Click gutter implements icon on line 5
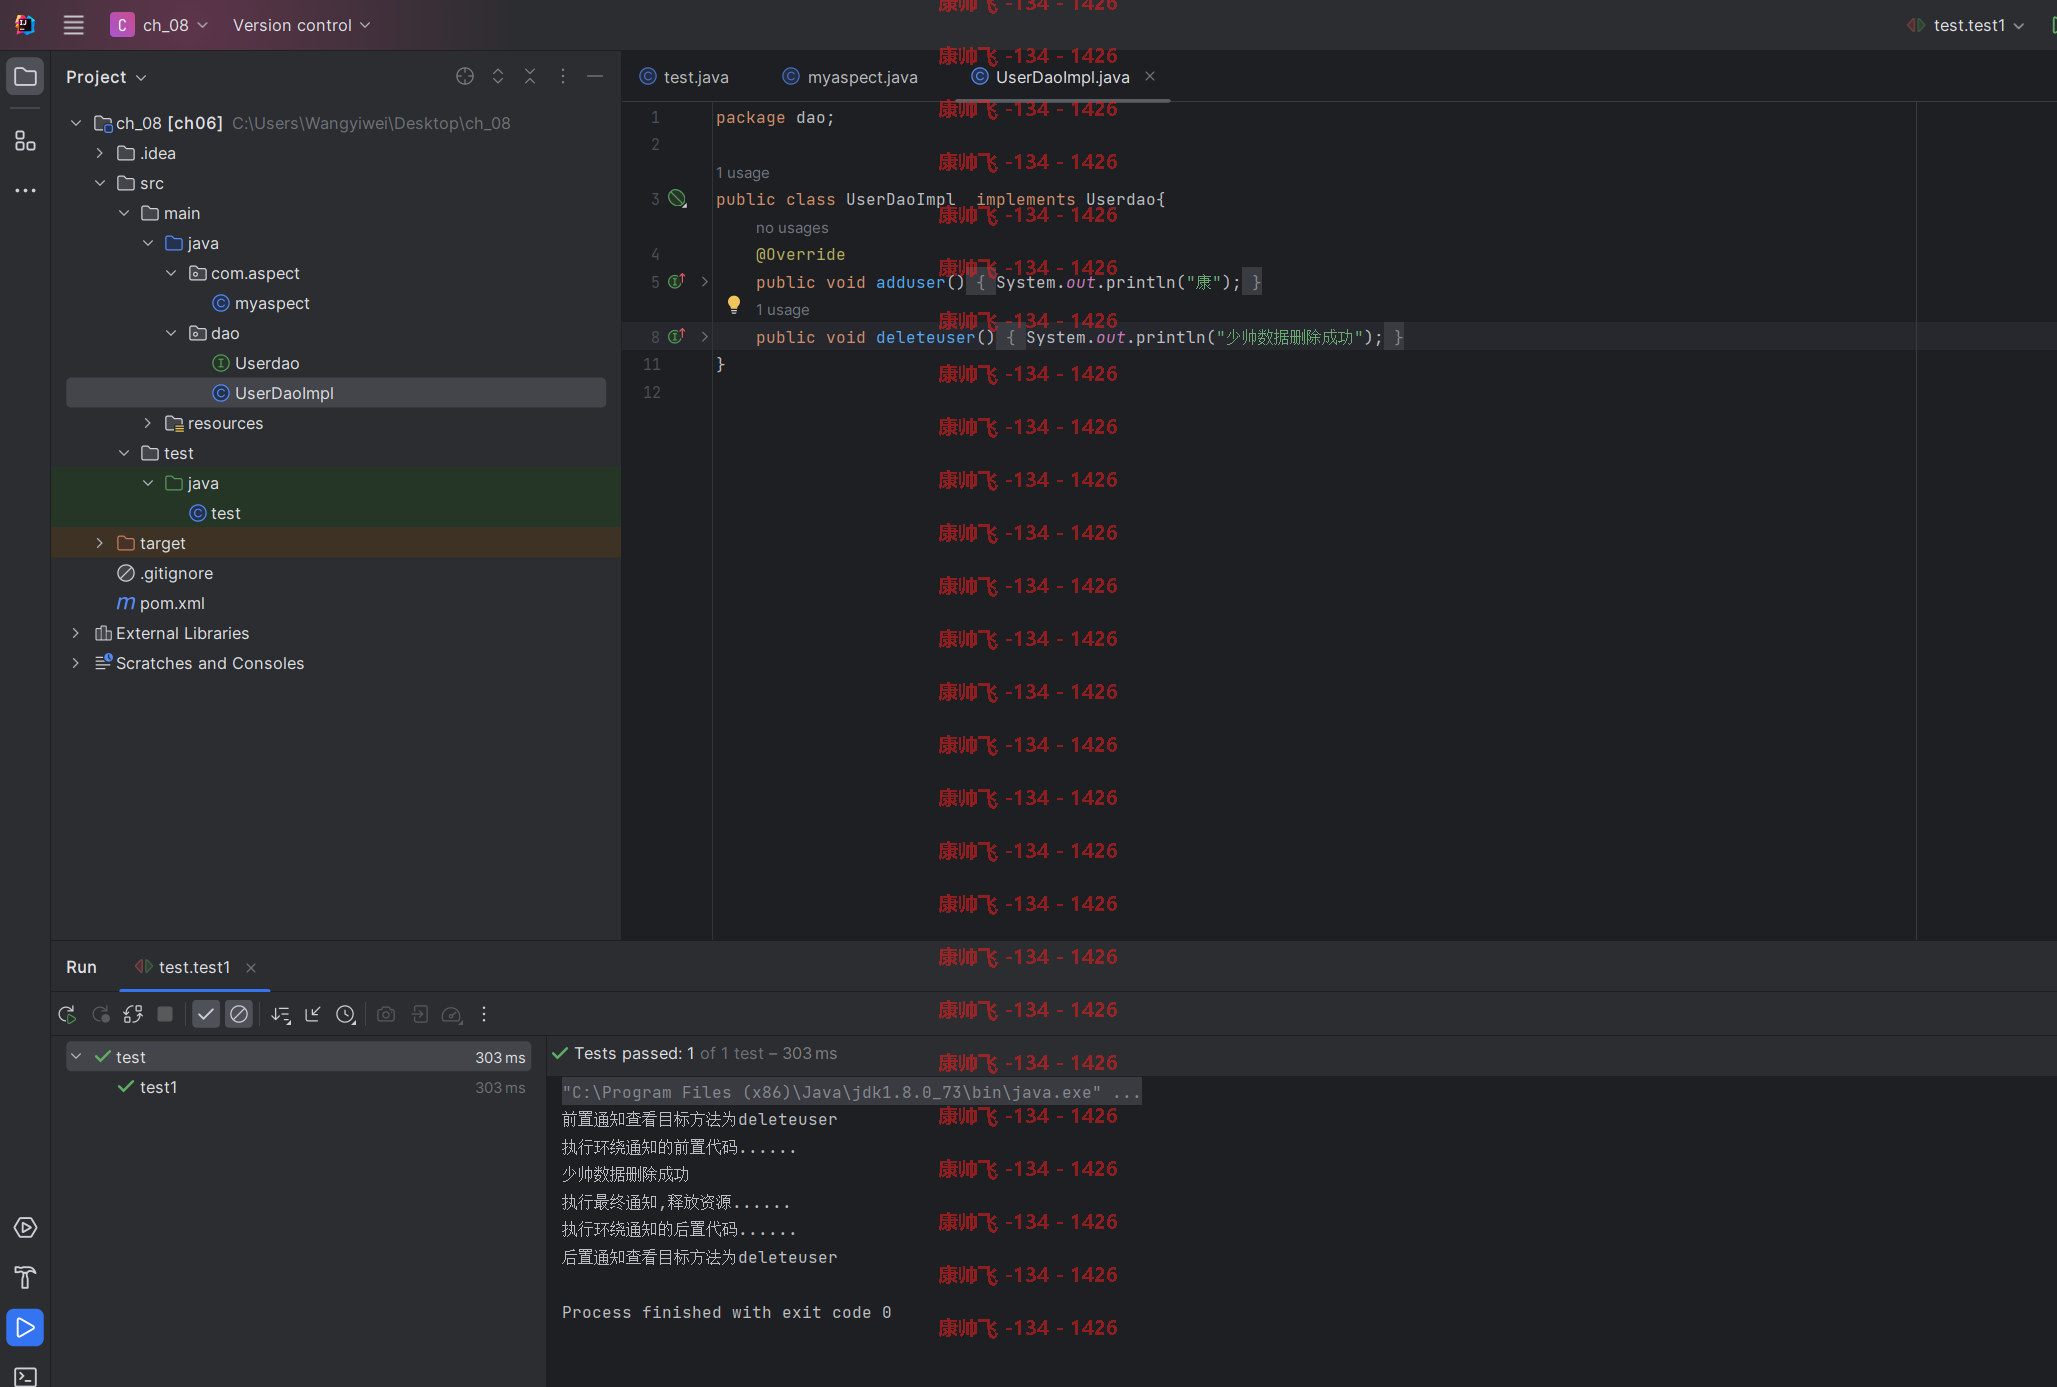Viewport: 2057px width, 1387px height. pos(677,282)
